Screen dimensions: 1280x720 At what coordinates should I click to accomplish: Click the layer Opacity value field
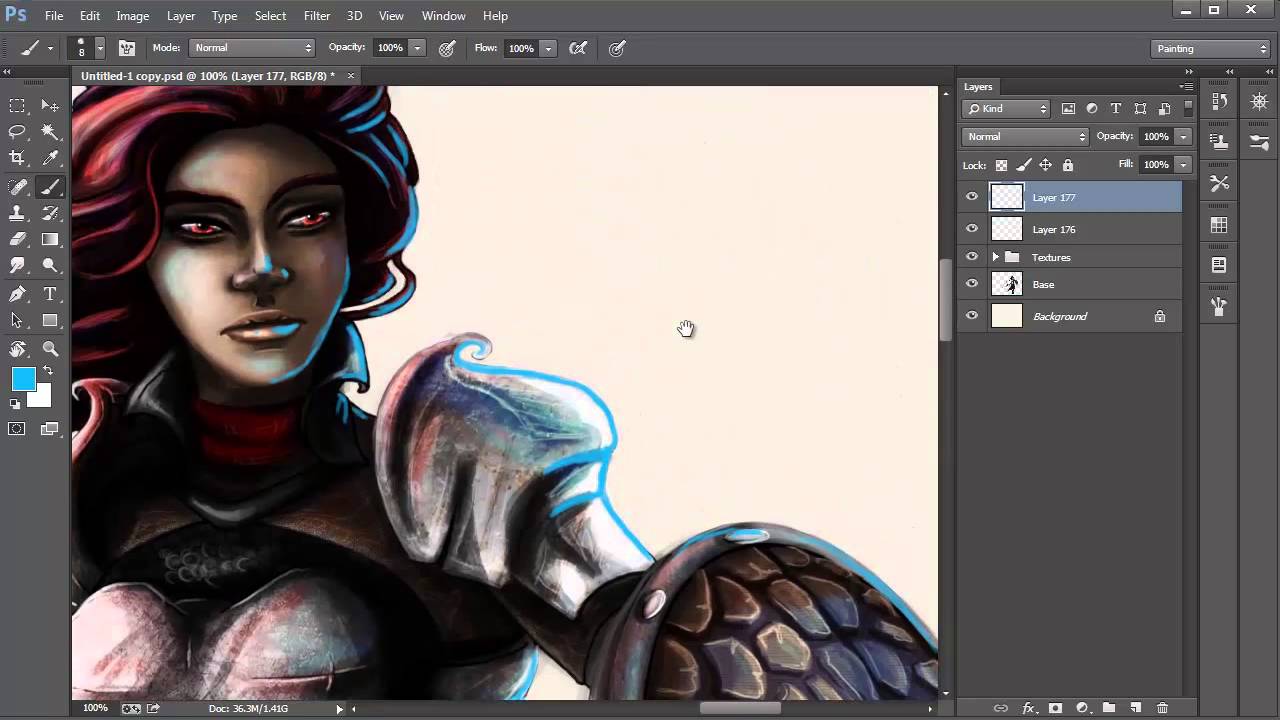coord(1155,136)
